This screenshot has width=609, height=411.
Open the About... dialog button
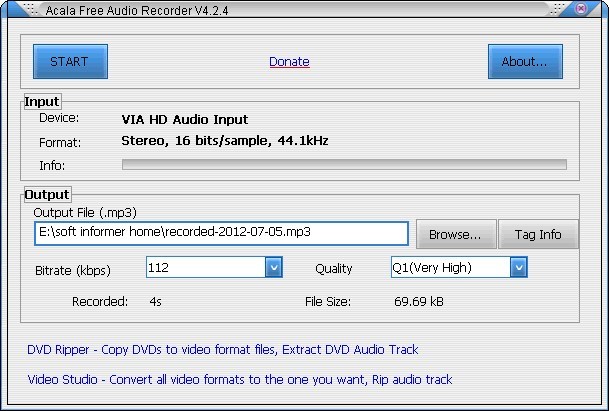tap(525, 61)
